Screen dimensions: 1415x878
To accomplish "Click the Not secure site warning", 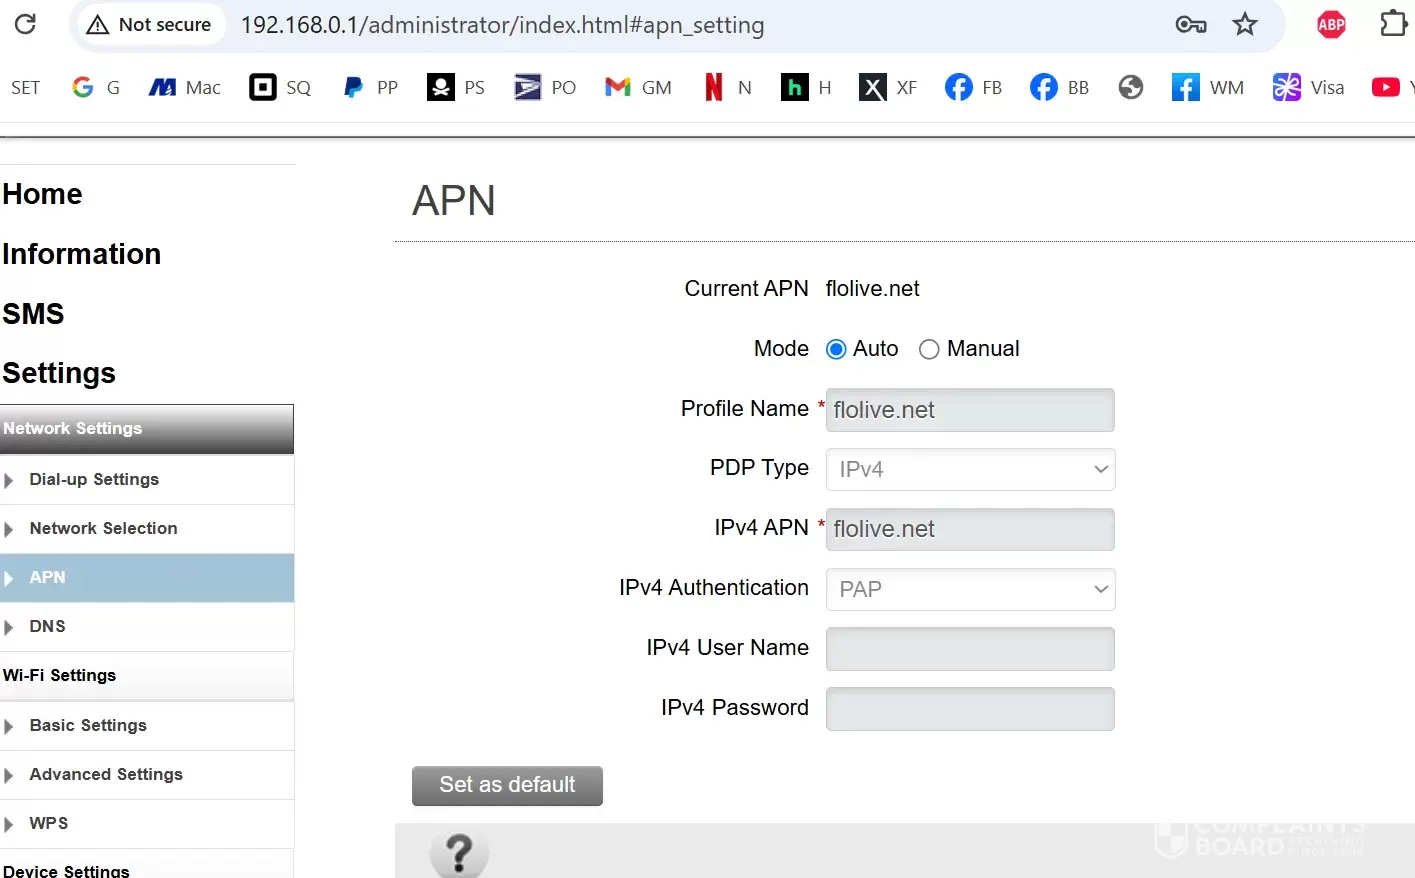I will tap(149, 25).
